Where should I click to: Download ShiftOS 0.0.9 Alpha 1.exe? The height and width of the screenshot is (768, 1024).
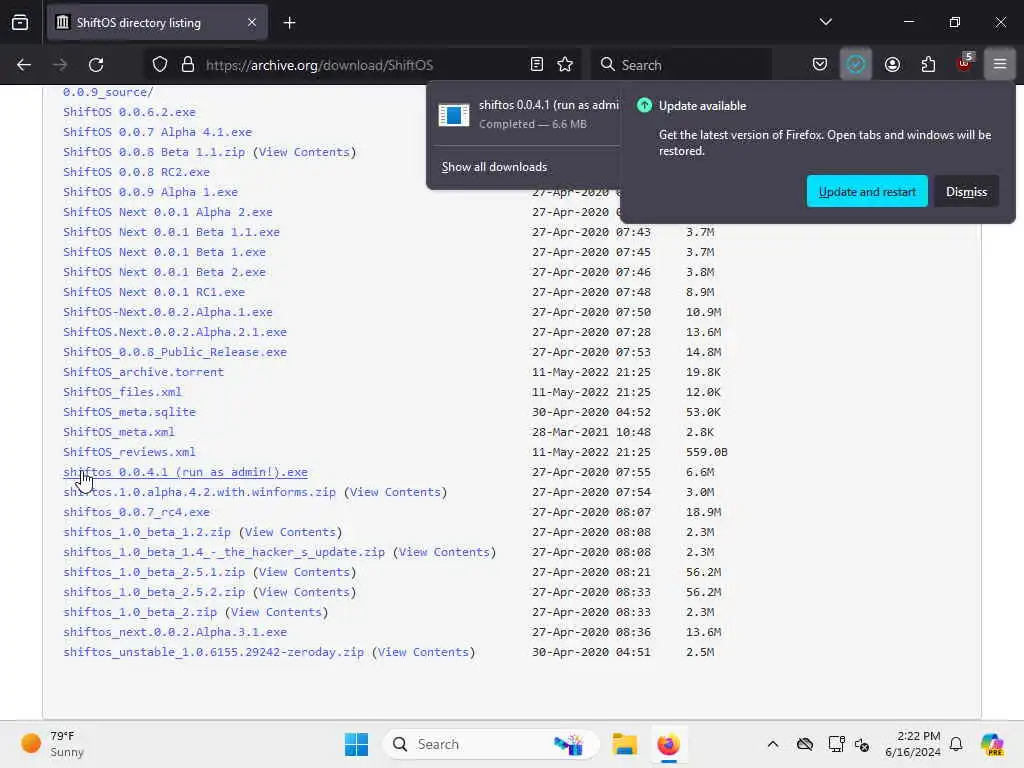point(150,192)
